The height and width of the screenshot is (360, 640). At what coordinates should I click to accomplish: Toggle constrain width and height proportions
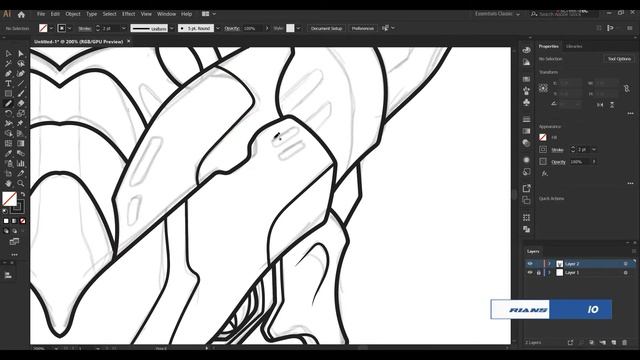627,88
